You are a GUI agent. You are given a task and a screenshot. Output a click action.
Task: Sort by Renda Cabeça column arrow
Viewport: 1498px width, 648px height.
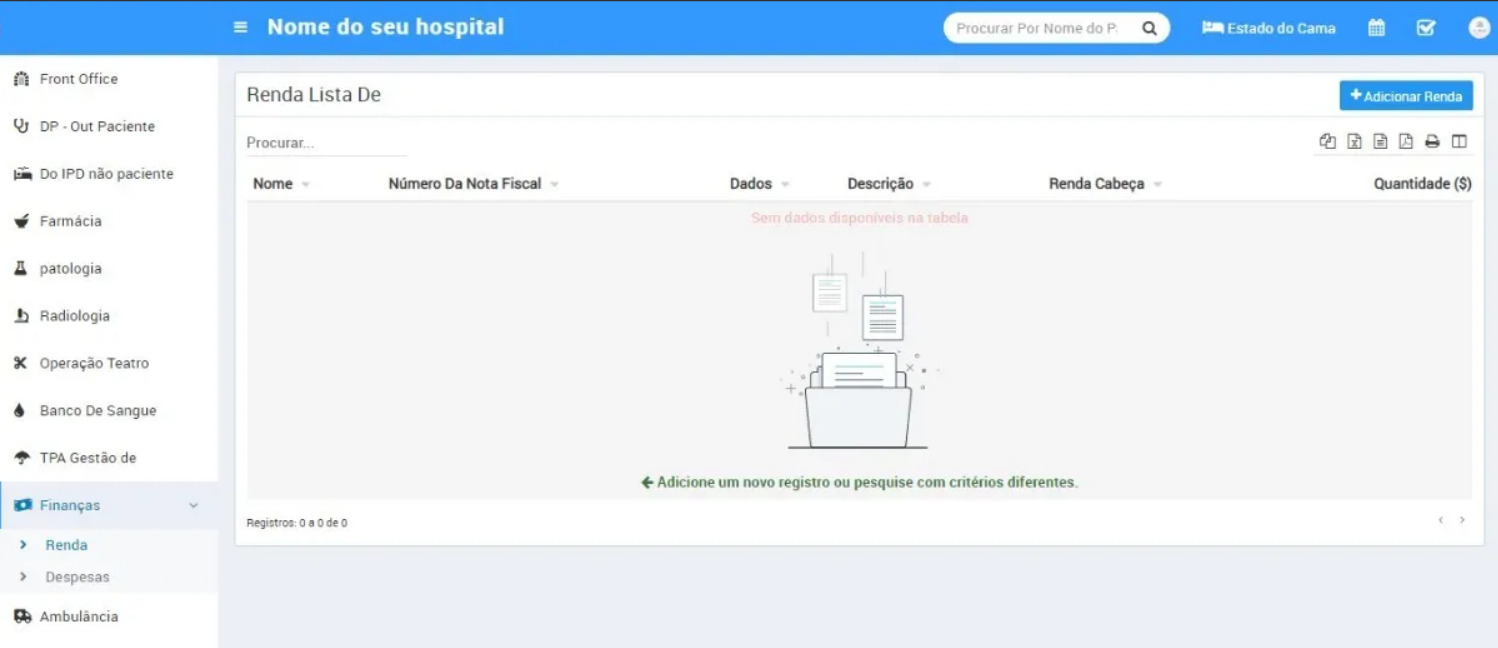pos(1158,185)
